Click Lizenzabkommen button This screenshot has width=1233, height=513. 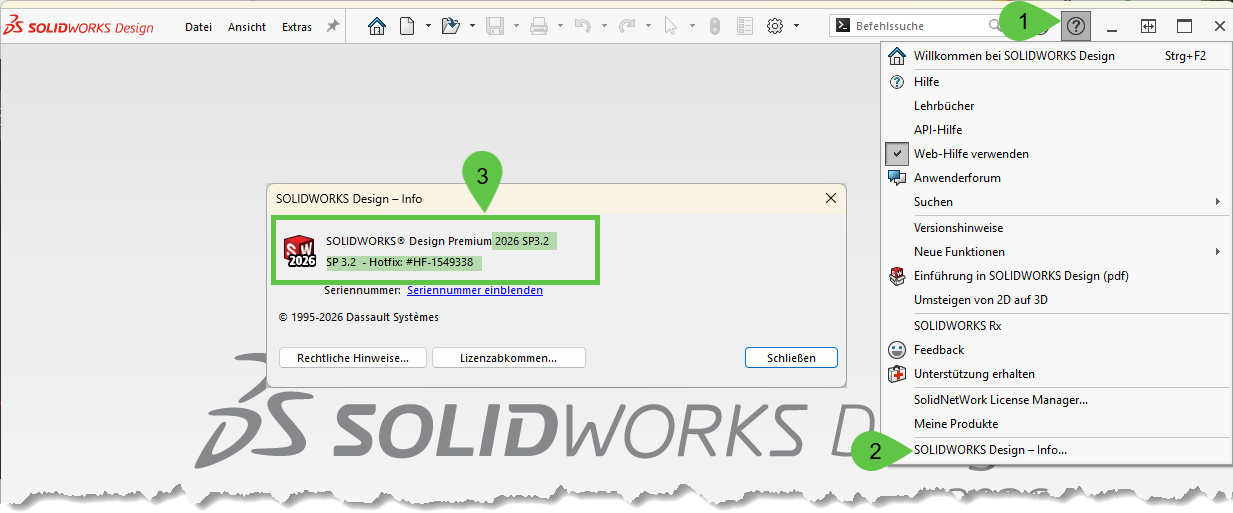coord(509,358)
